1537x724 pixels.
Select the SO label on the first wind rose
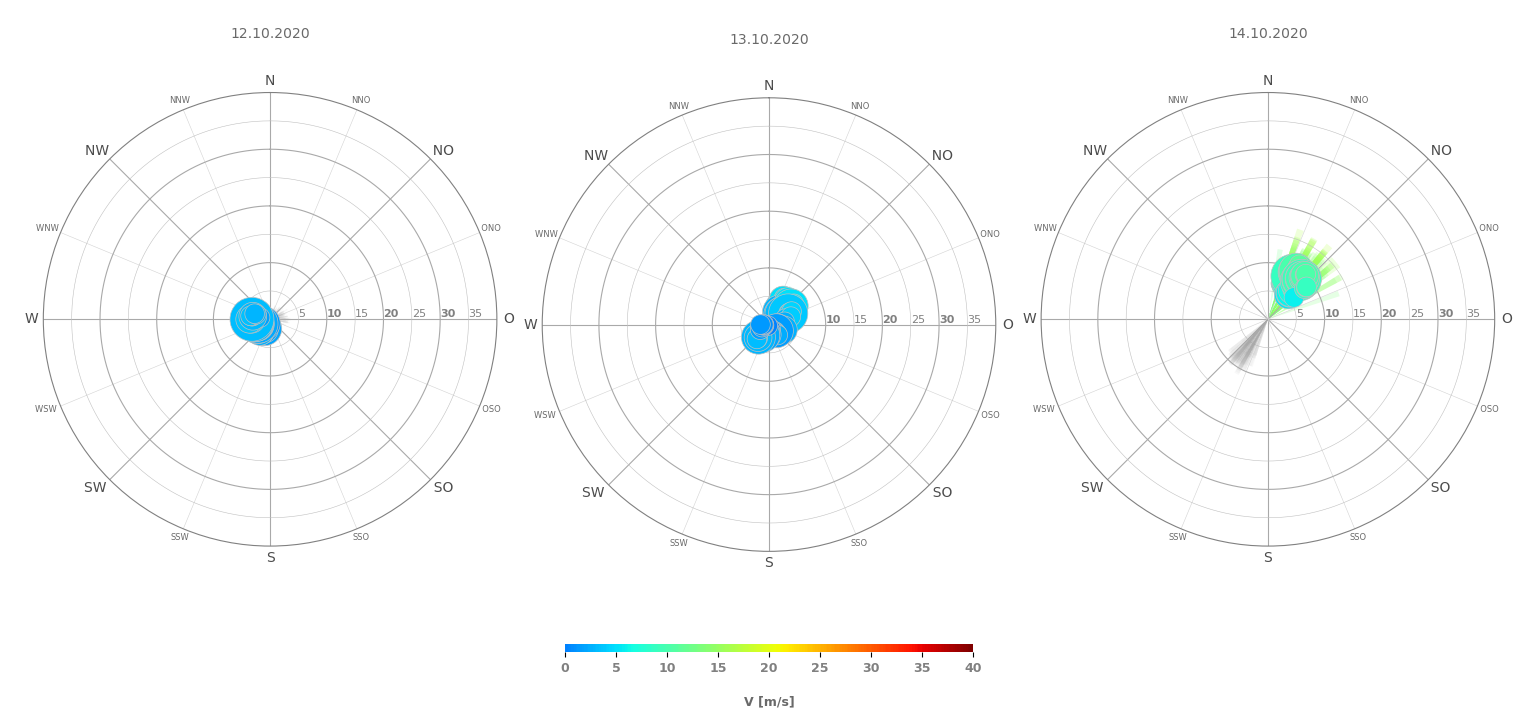pyautogui.click(x=443, y=487)
